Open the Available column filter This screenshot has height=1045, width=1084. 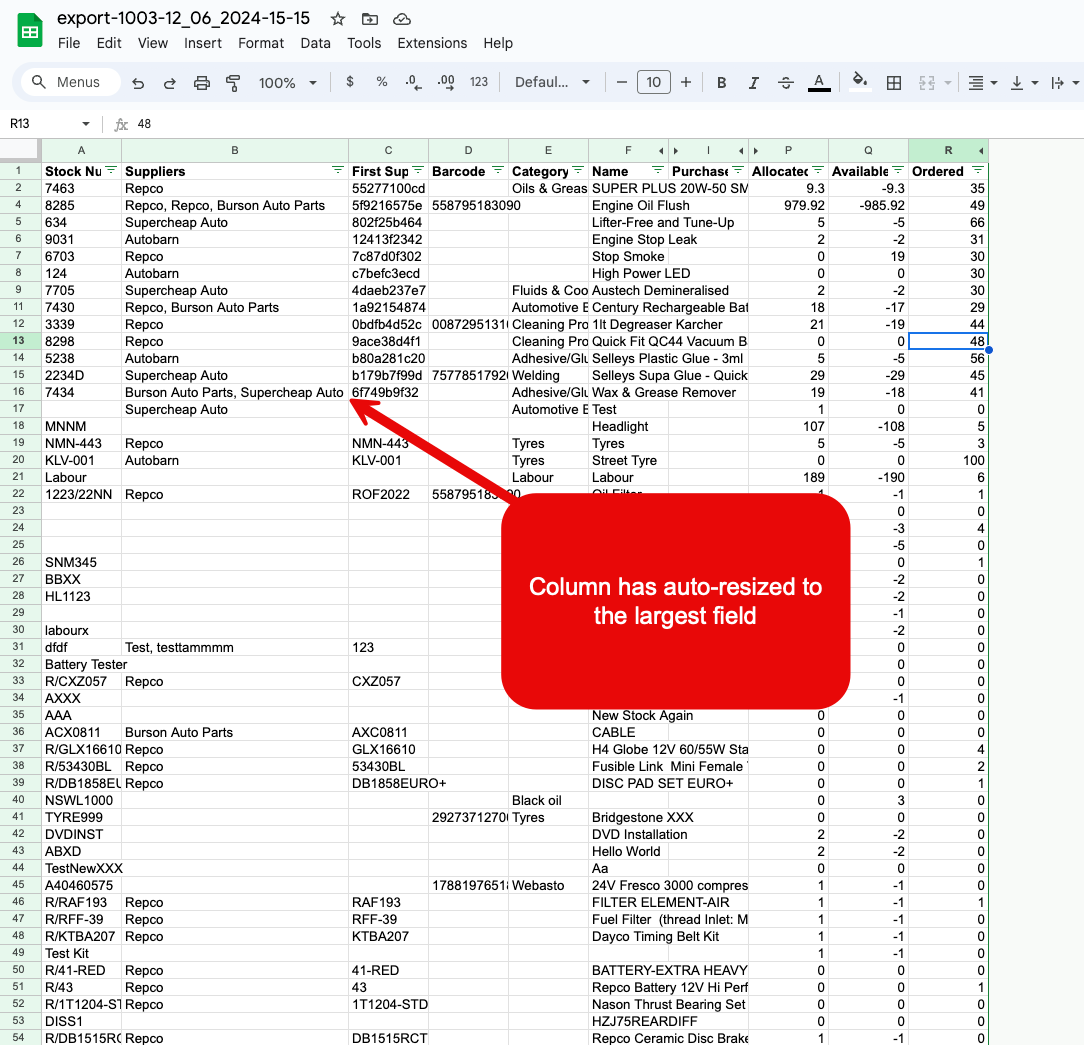tap(897, 170)
